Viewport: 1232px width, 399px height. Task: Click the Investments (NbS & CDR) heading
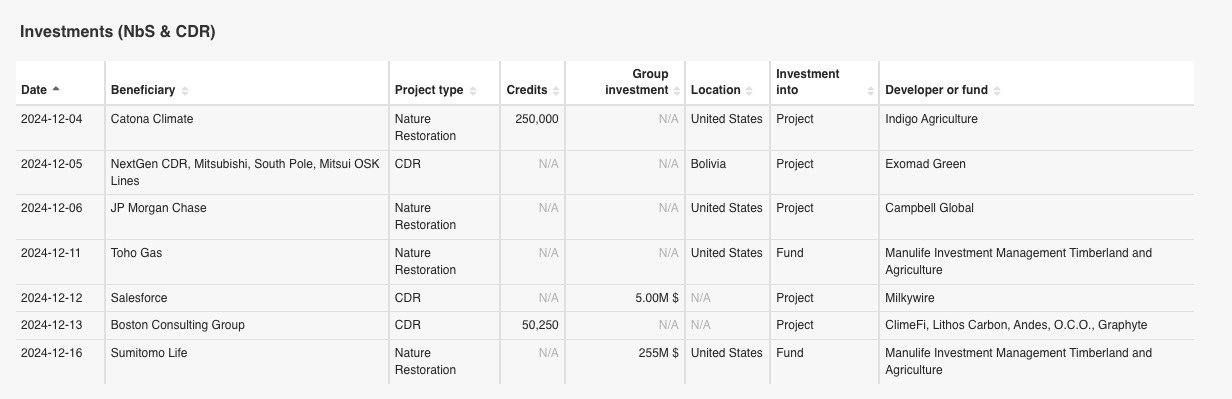(x=118, y=32)
